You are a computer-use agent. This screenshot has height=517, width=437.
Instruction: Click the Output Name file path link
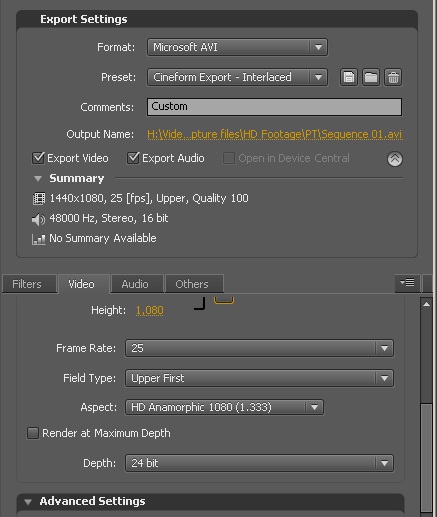(275, 134)
